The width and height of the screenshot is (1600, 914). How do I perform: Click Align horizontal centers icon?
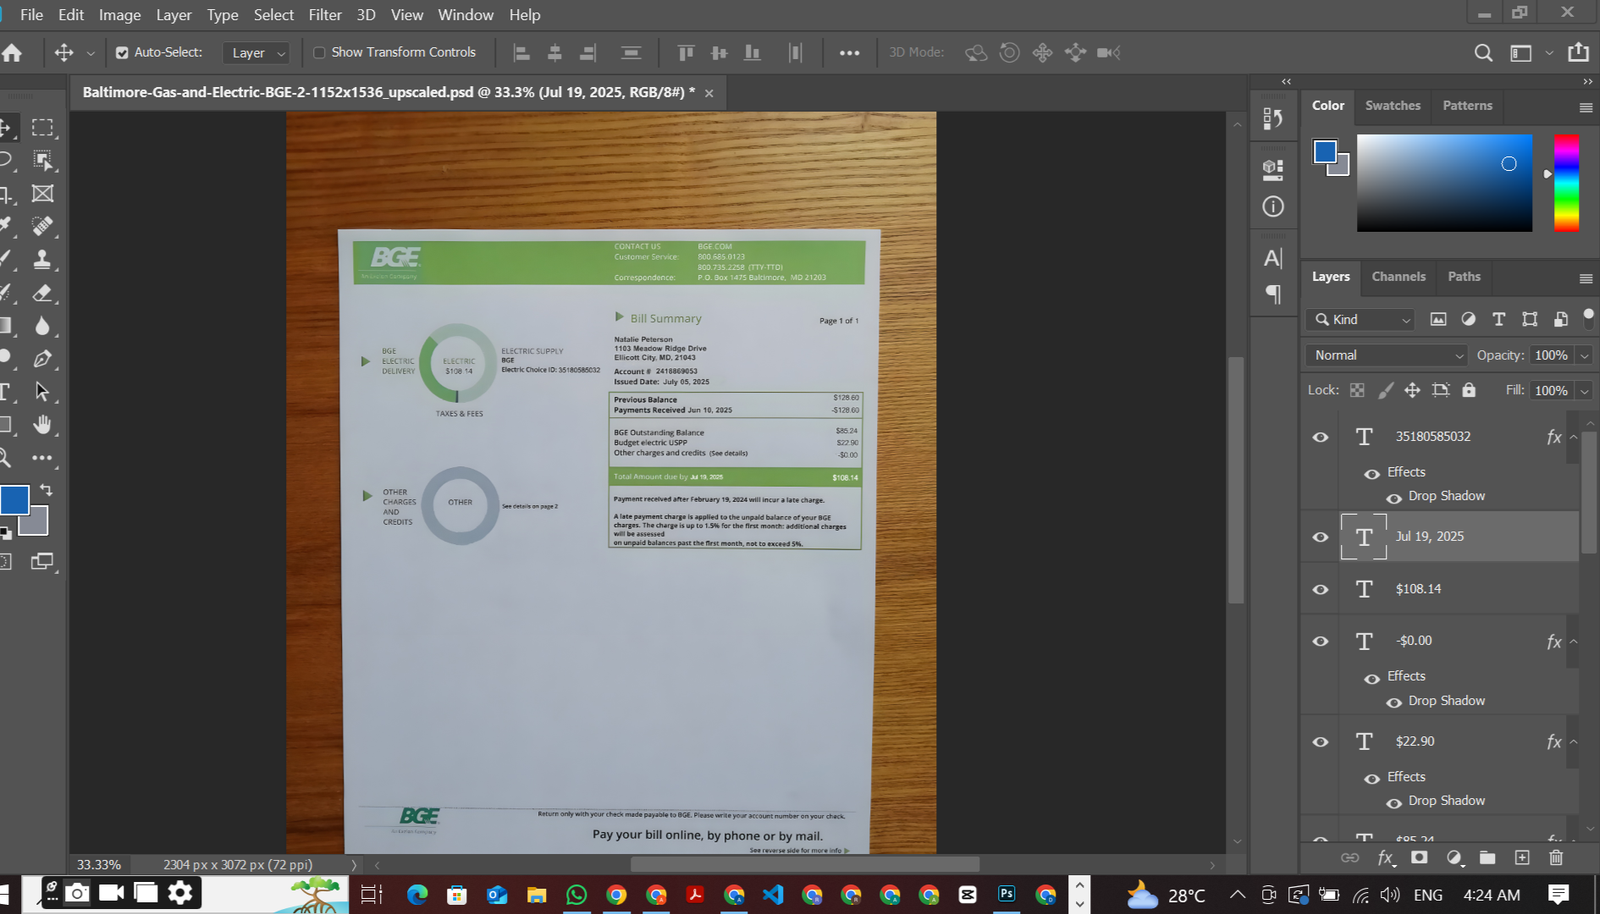[x=555, y=52]
